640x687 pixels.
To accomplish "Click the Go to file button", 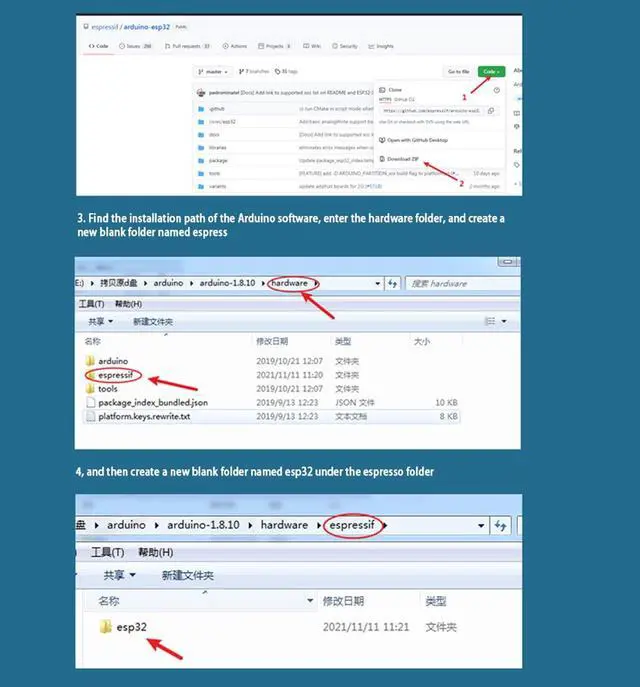I will (x=458, y=72).
